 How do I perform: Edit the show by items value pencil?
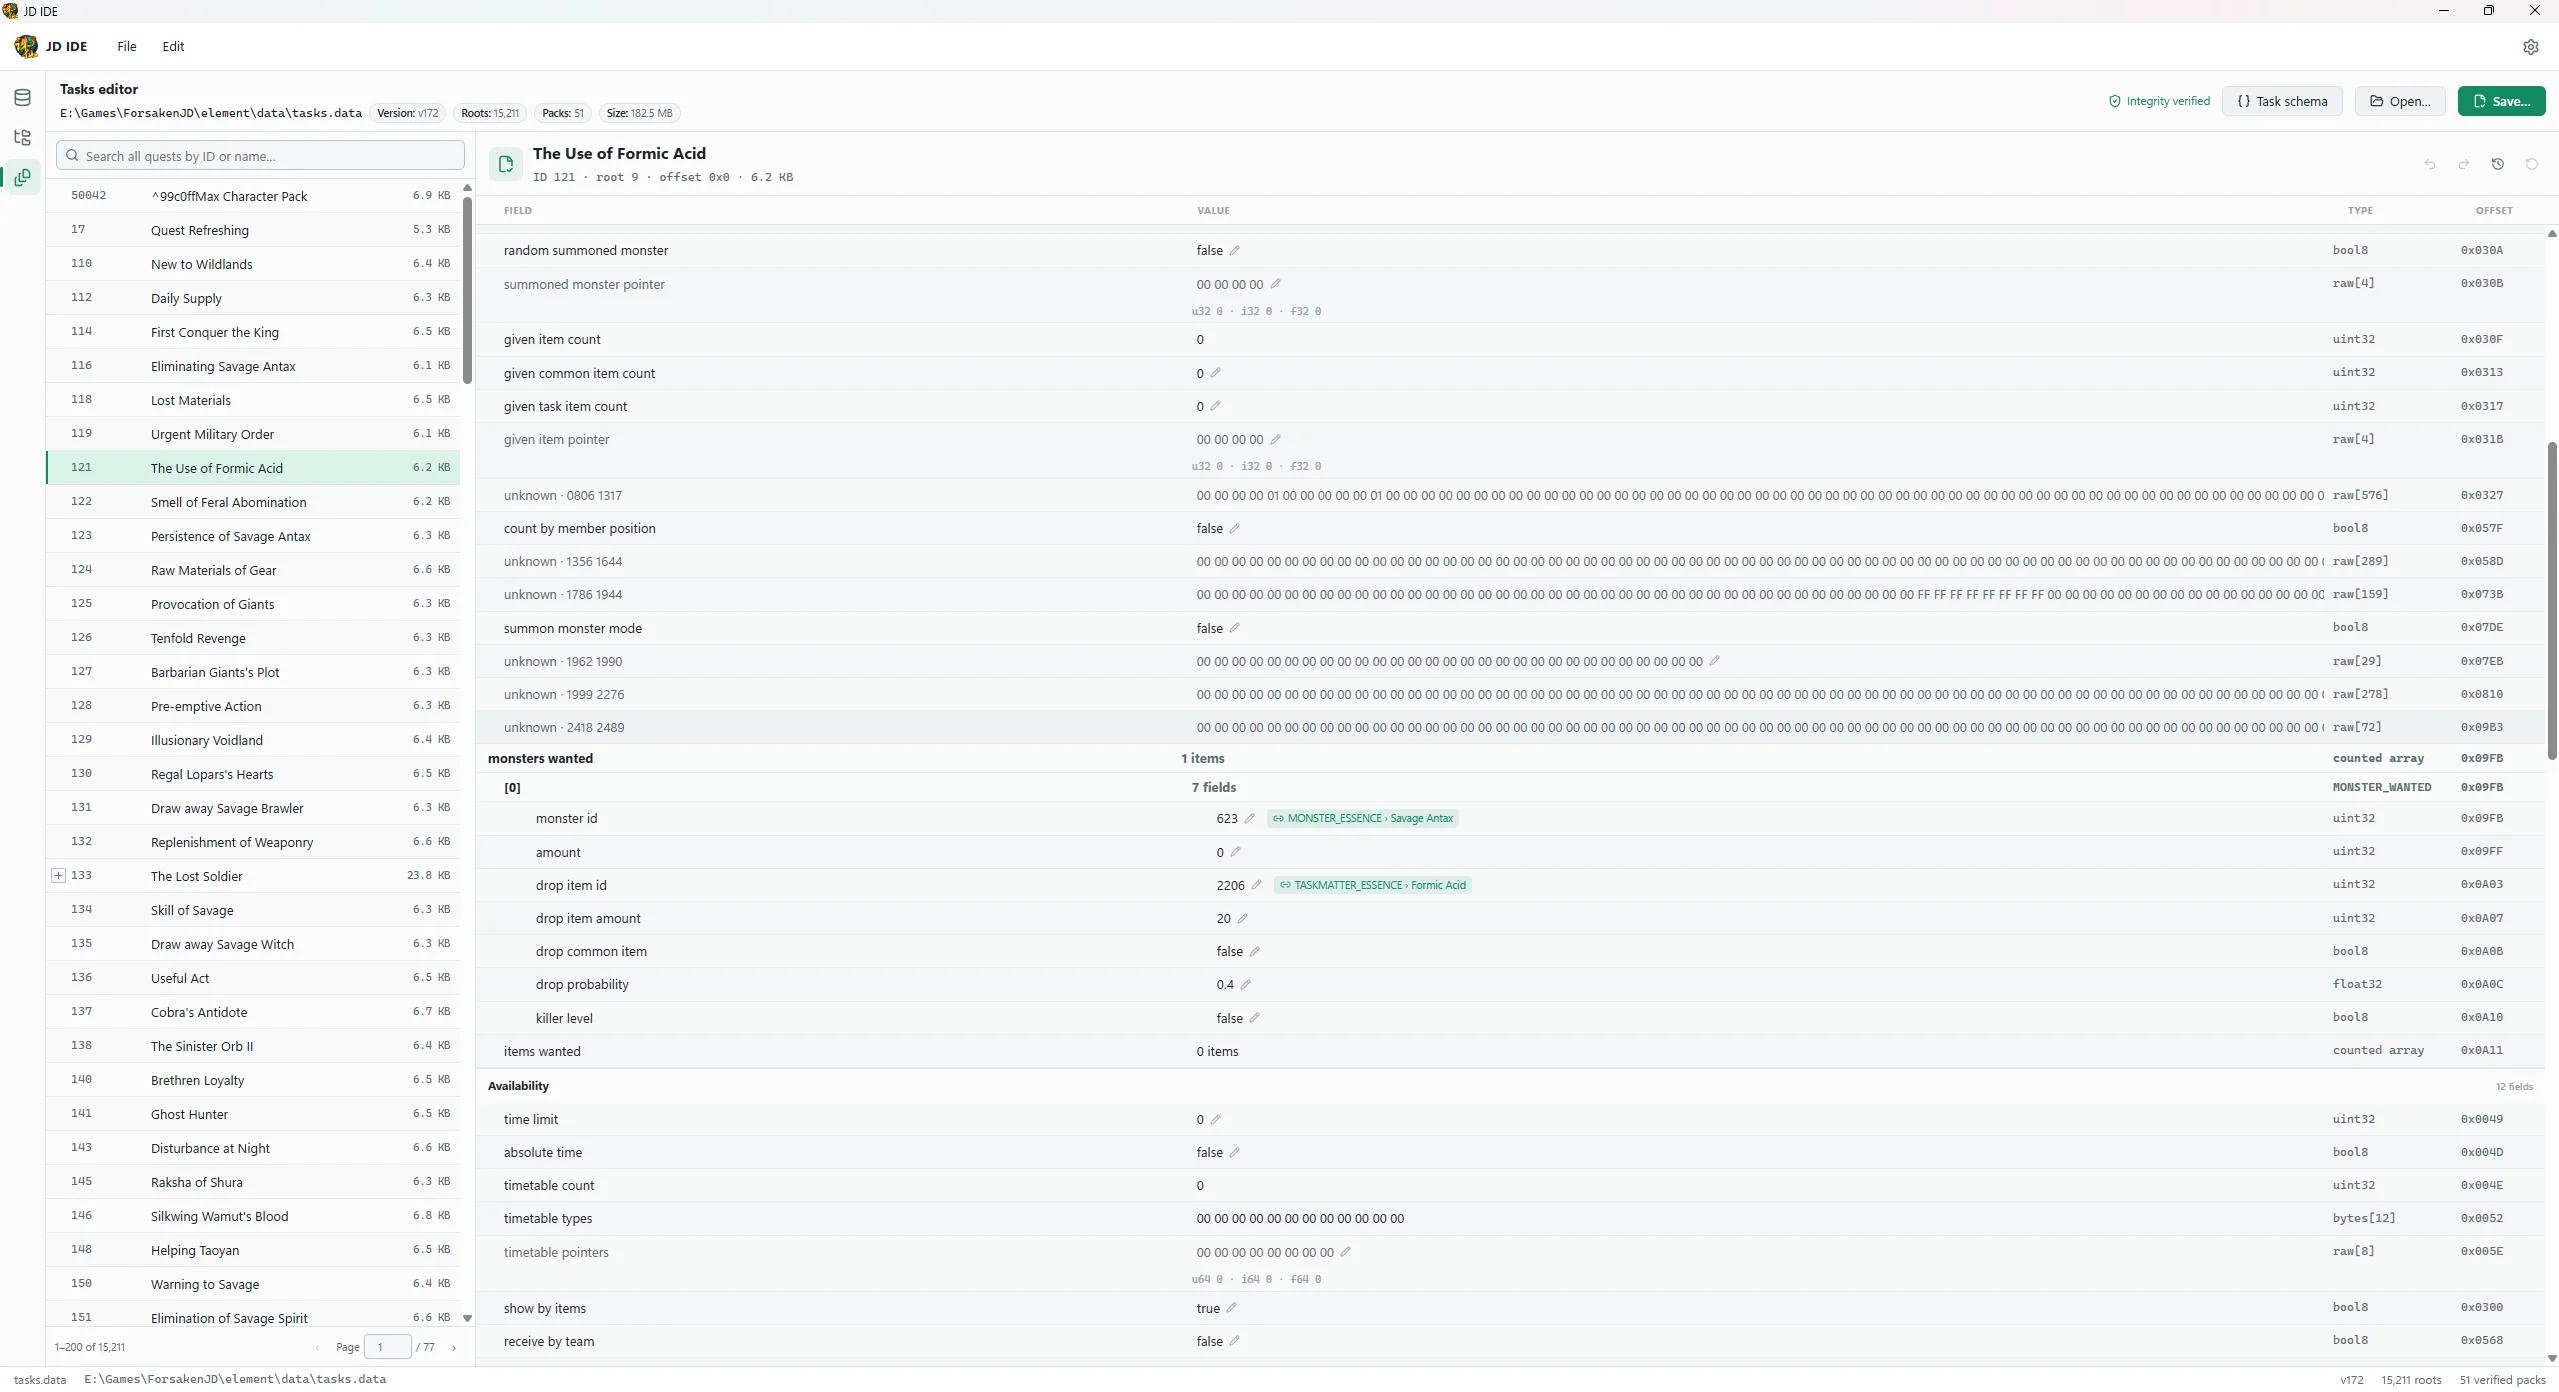pos(1231,1308)
